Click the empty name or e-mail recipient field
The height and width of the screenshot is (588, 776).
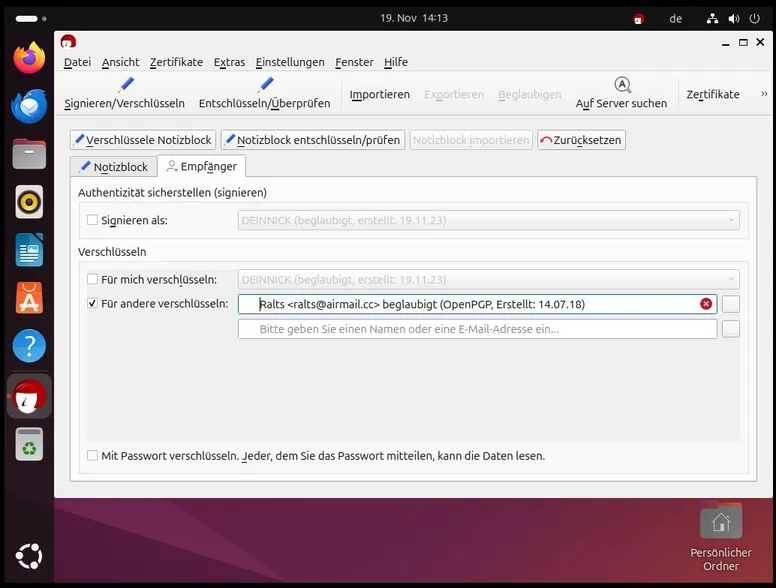(477, 329)
